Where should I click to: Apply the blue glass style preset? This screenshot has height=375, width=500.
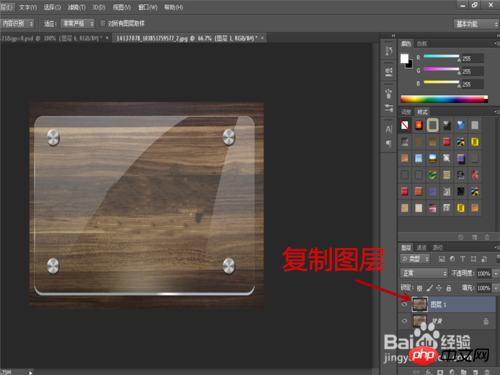point(461,125)
